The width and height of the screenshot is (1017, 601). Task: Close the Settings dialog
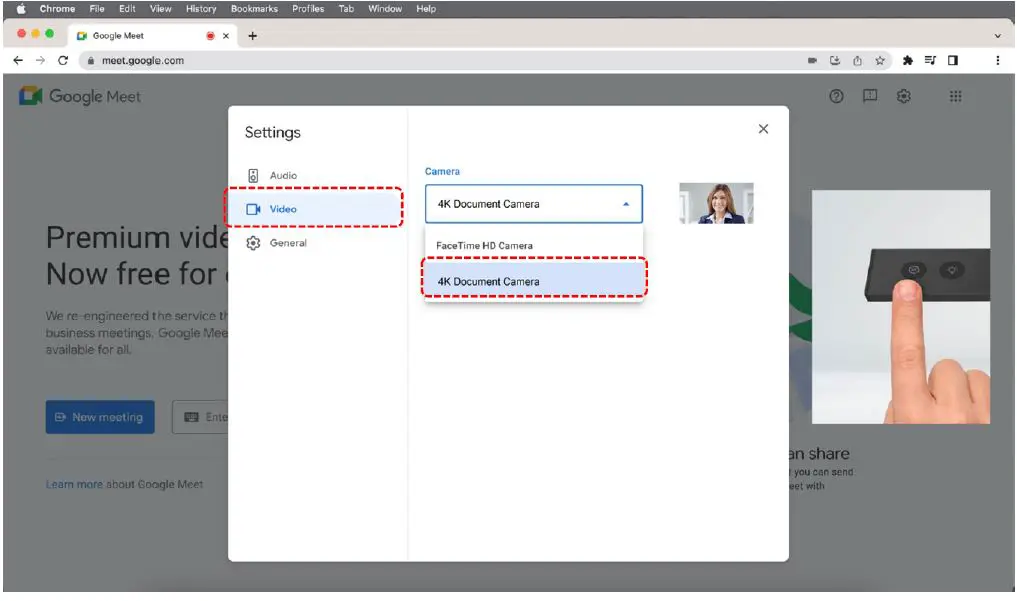(x=763, y=129)
